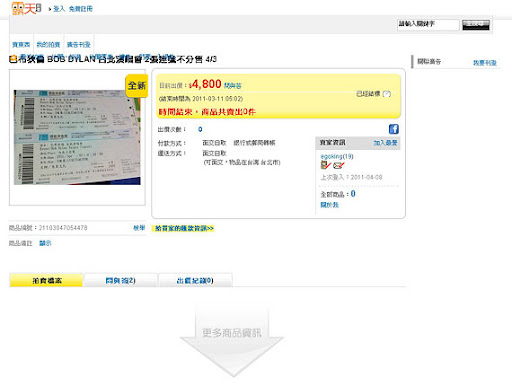Switch to the 問與答(2) tab
This screenshot has height=386, width=512.
120,280
